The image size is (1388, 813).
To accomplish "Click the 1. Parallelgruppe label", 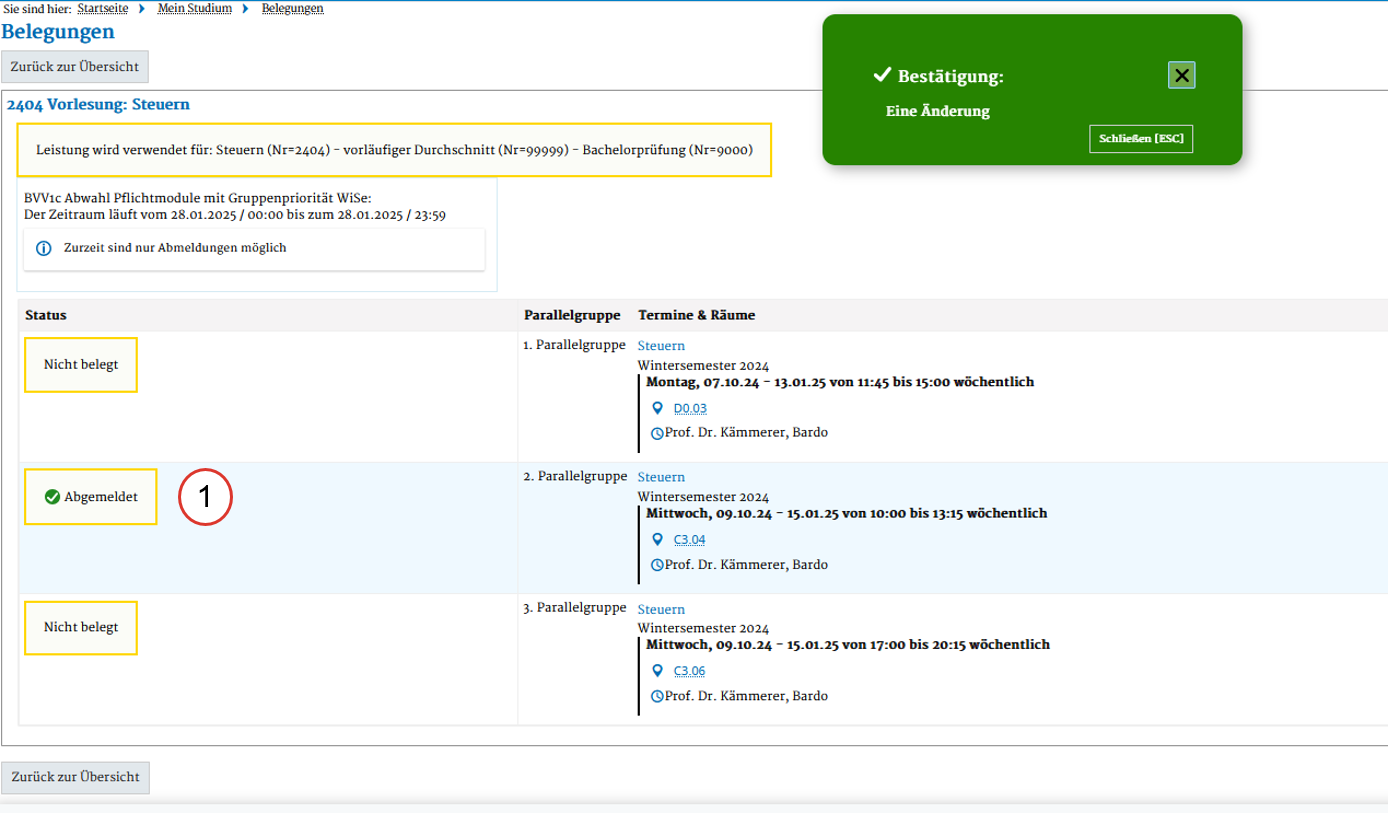I will [x=574, y=346].
